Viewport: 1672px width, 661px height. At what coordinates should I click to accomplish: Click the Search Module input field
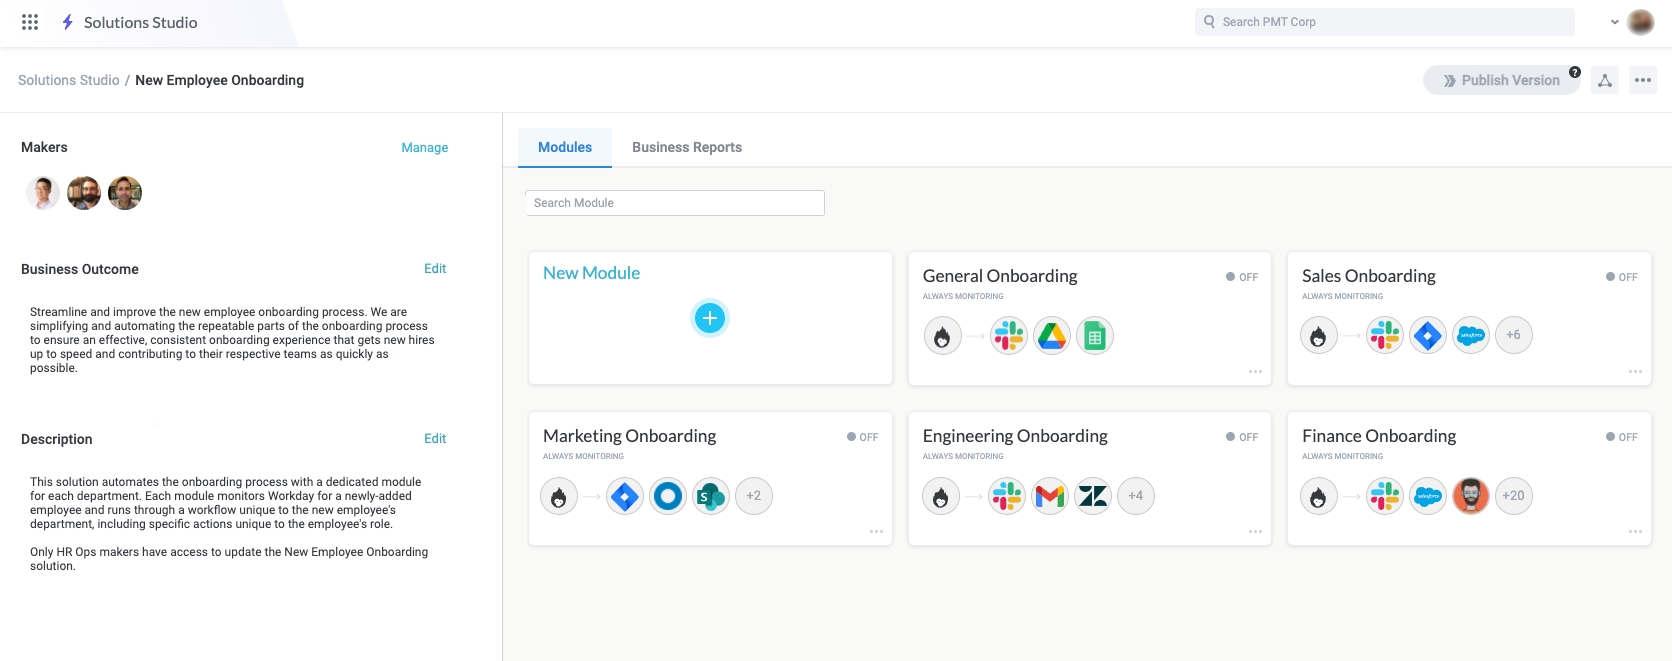click(675, 203)
